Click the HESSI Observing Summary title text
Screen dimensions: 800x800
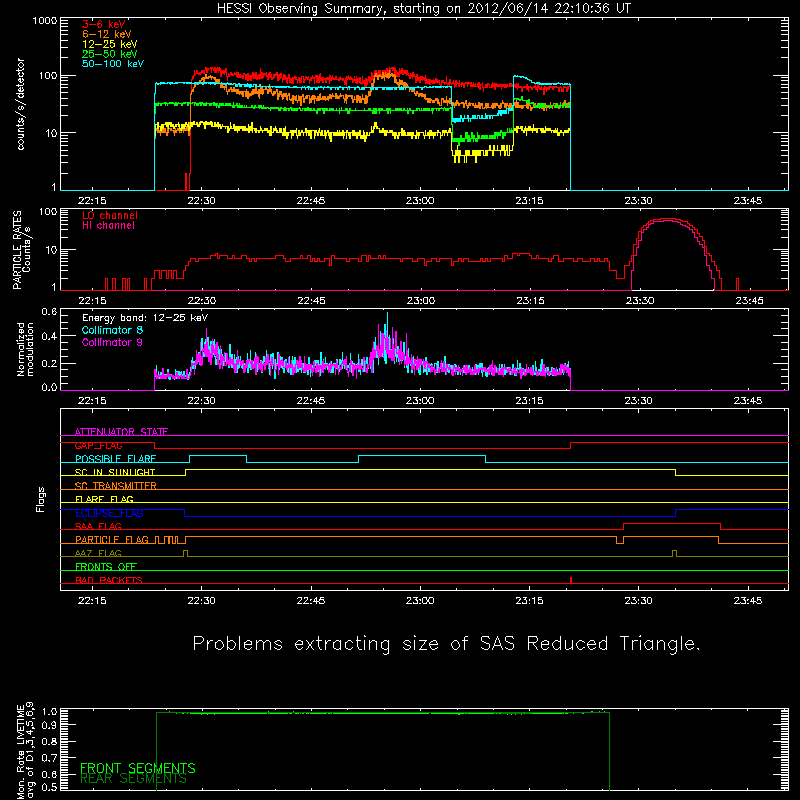(x=424, y=9)
